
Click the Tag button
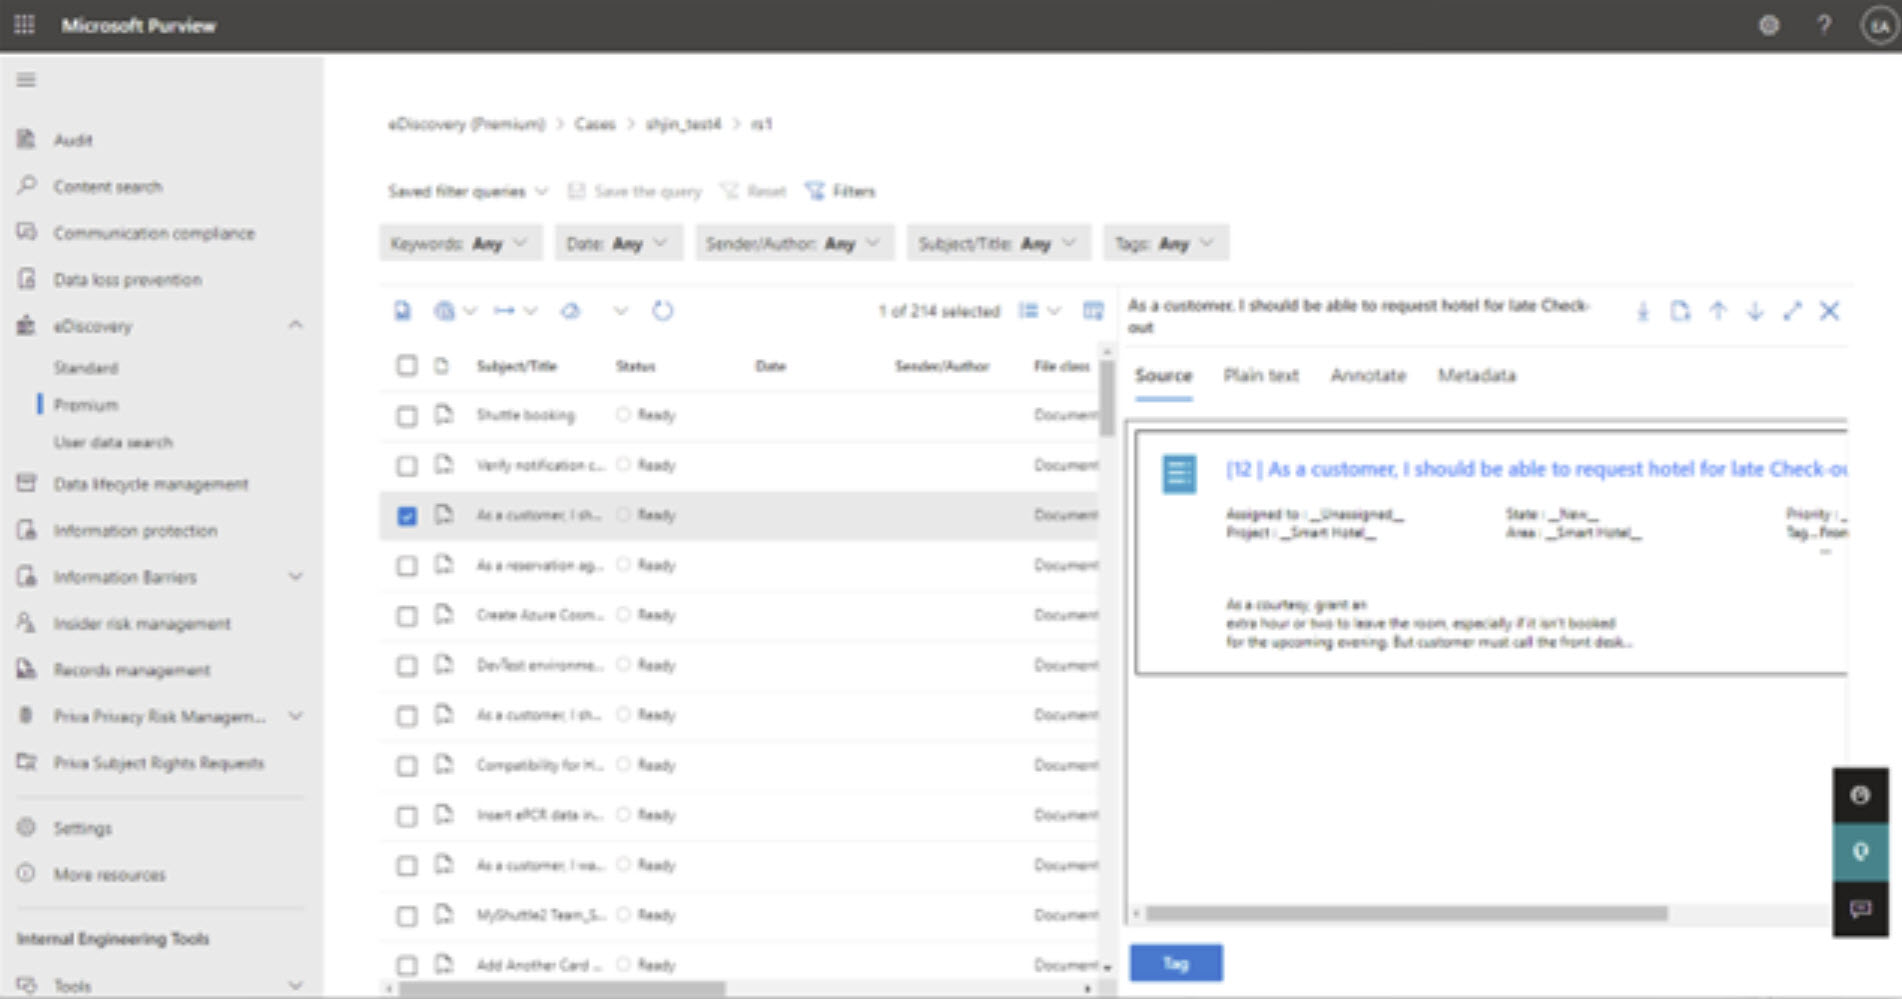pyautogui.click(x=1176, y=963)
